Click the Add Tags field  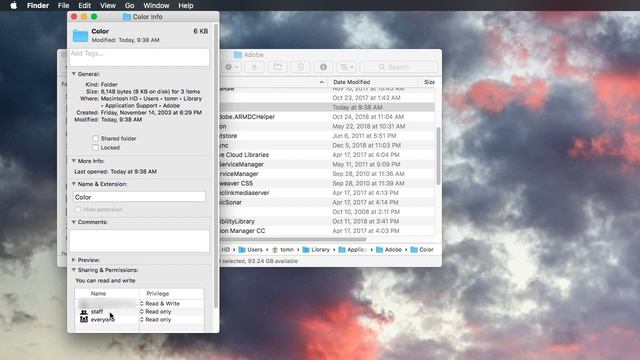pos(139,57)
